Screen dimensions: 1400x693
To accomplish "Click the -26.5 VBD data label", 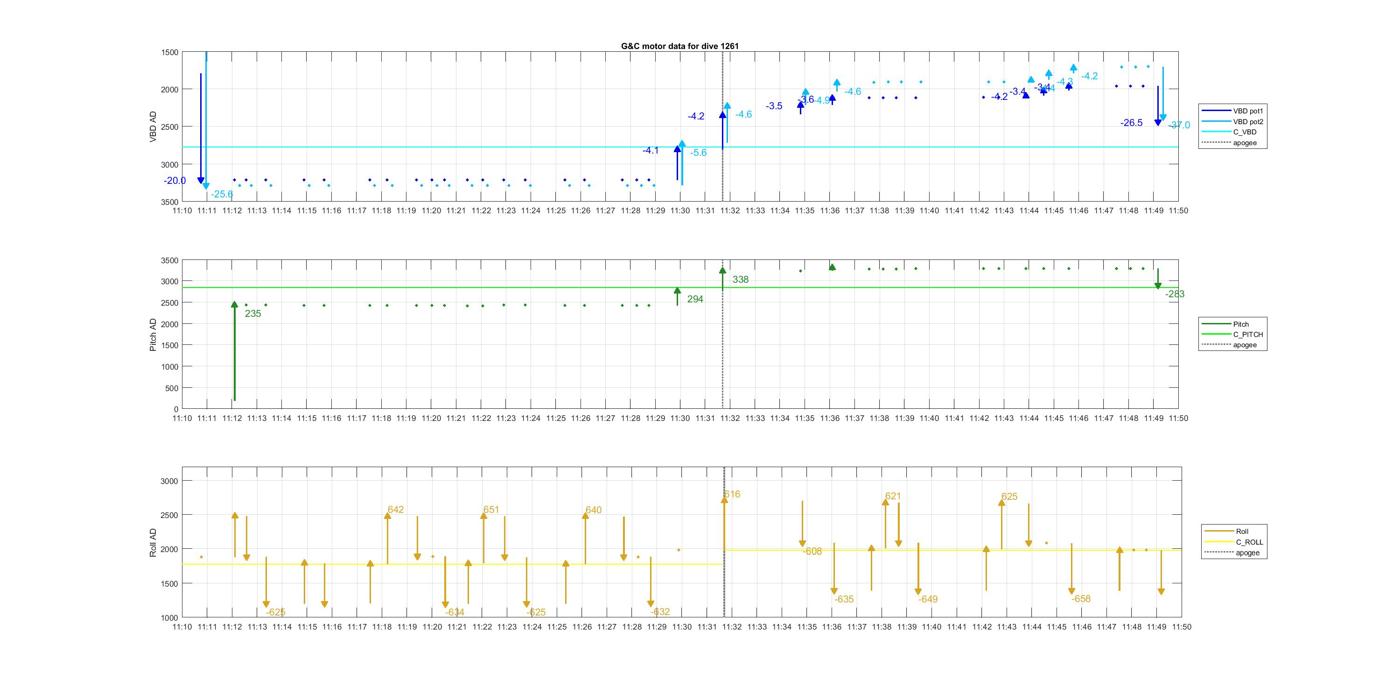I will 1132,123.
